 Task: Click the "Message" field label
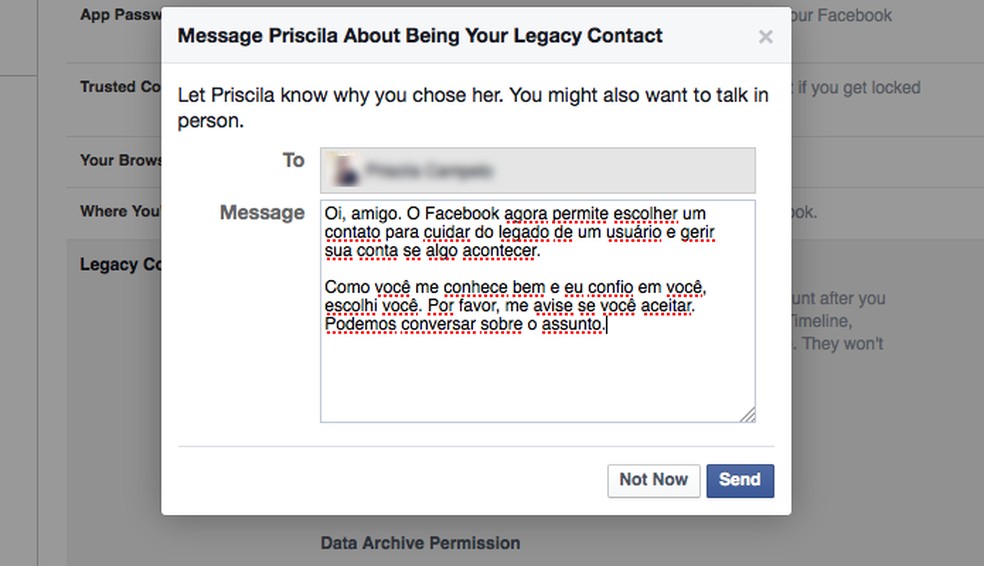click(262, 213)
